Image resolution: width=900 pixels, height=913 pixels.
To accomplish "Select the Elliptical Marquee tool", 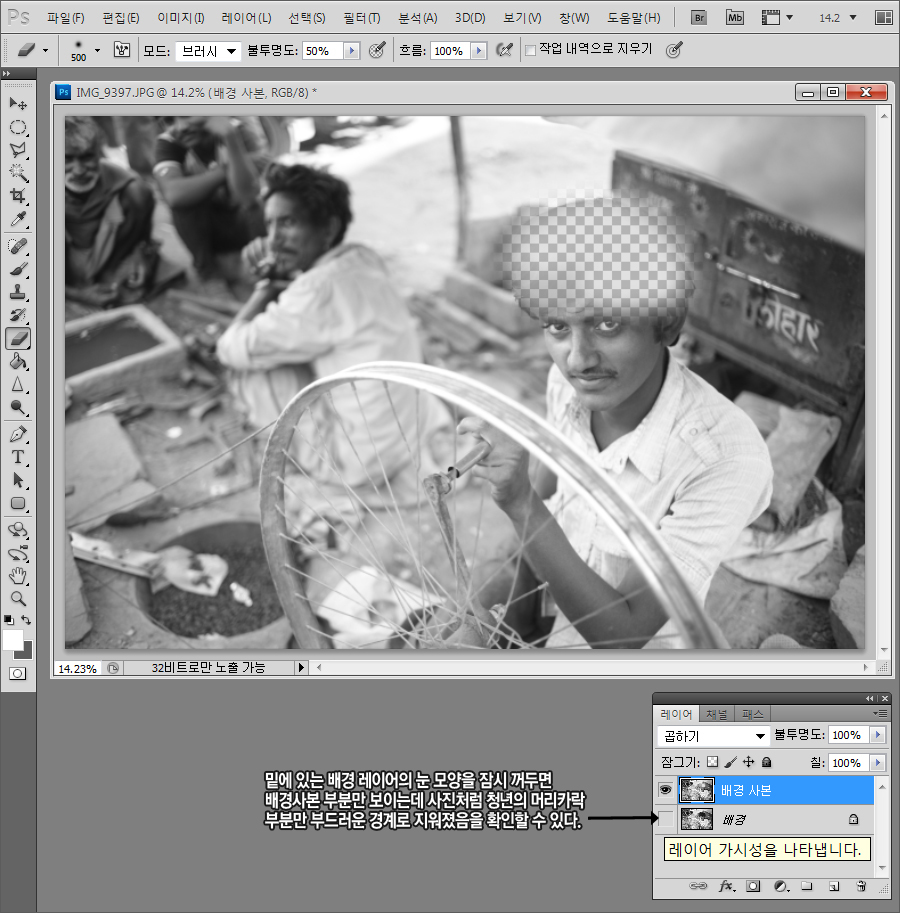I will (18, 127).
